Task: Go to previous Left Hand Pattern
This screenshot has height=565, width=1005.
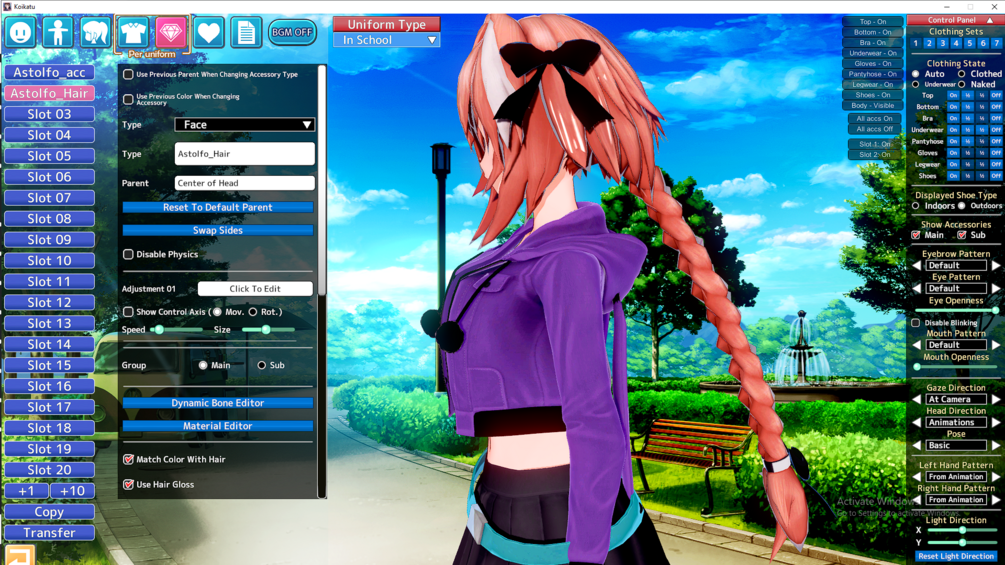Action: pos(917,477)
